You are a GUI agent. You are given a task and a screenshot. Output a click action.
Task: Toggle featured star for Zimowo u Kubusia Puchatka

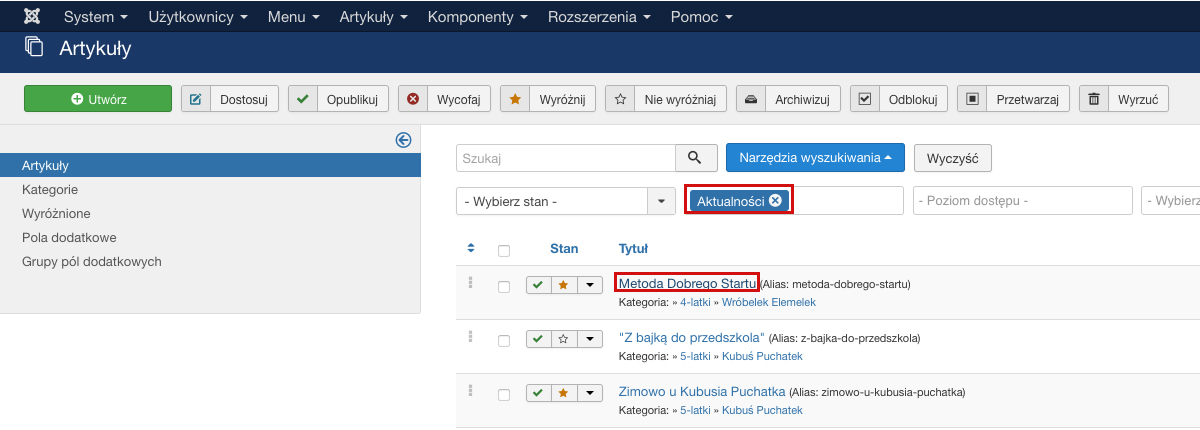coord(563,394)
